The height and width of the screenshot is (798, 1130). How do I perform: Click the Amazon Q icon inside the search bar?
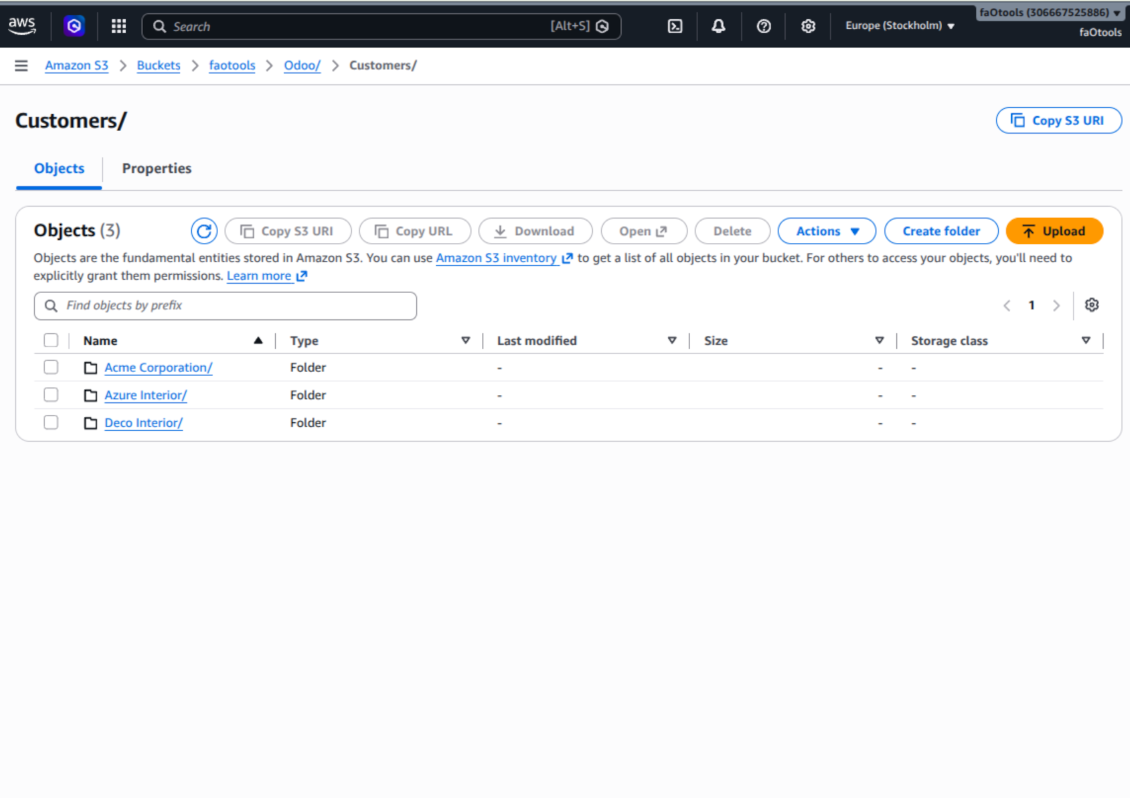click(602, 27)
